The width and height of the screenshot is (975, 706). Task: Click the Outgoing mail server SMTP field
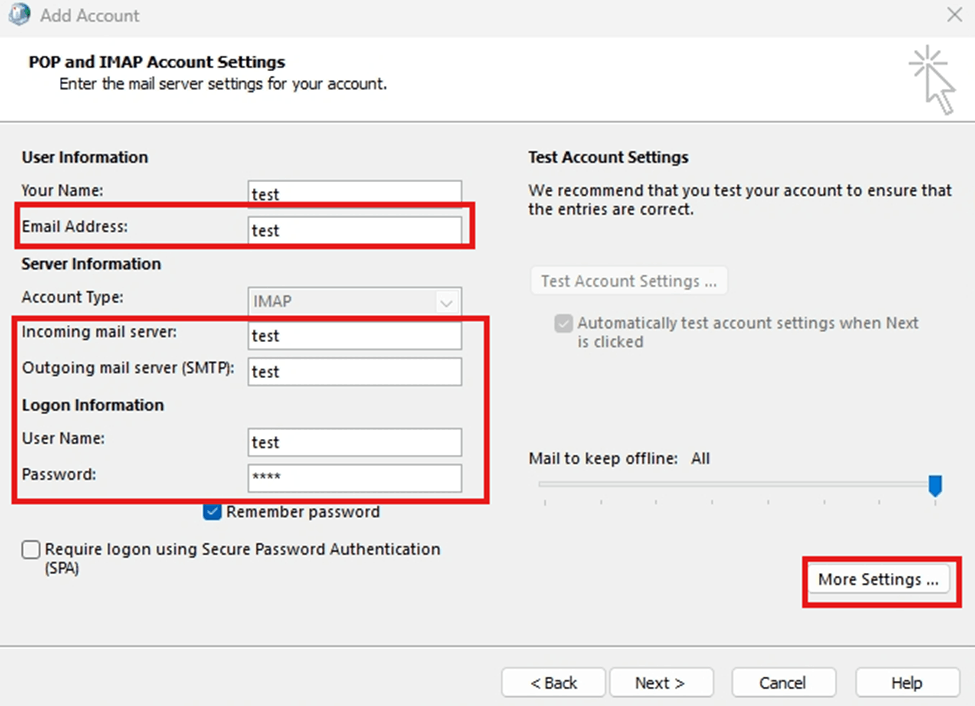[354, 372]
